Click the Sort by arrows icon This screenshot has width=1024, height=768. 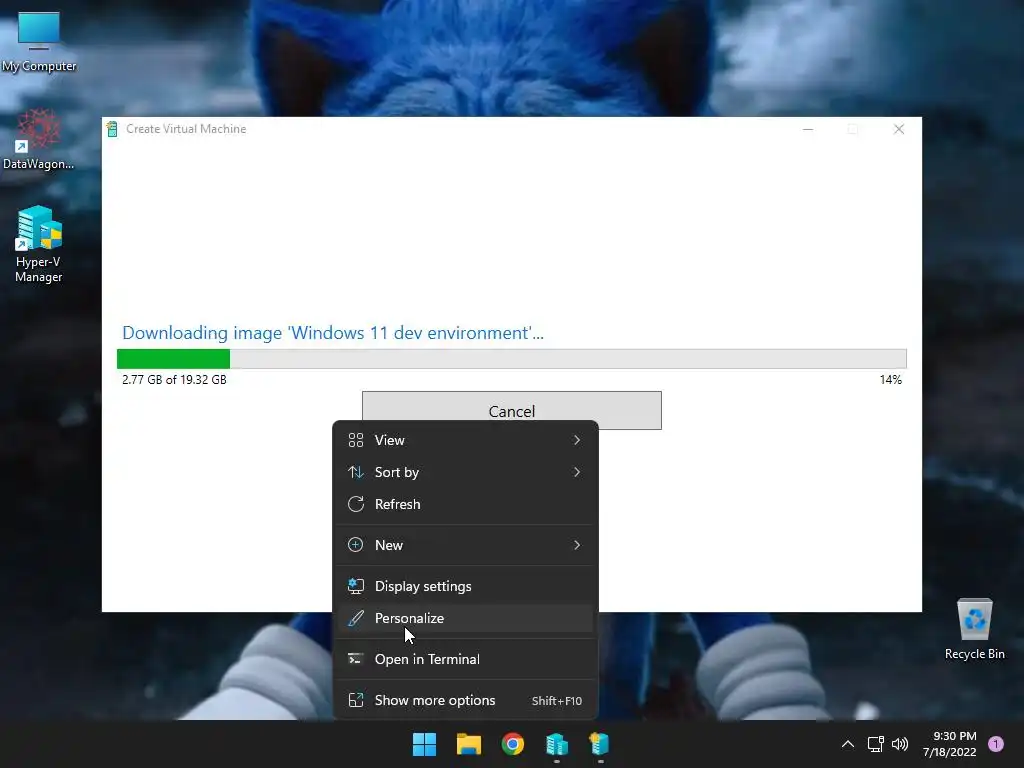356,472
